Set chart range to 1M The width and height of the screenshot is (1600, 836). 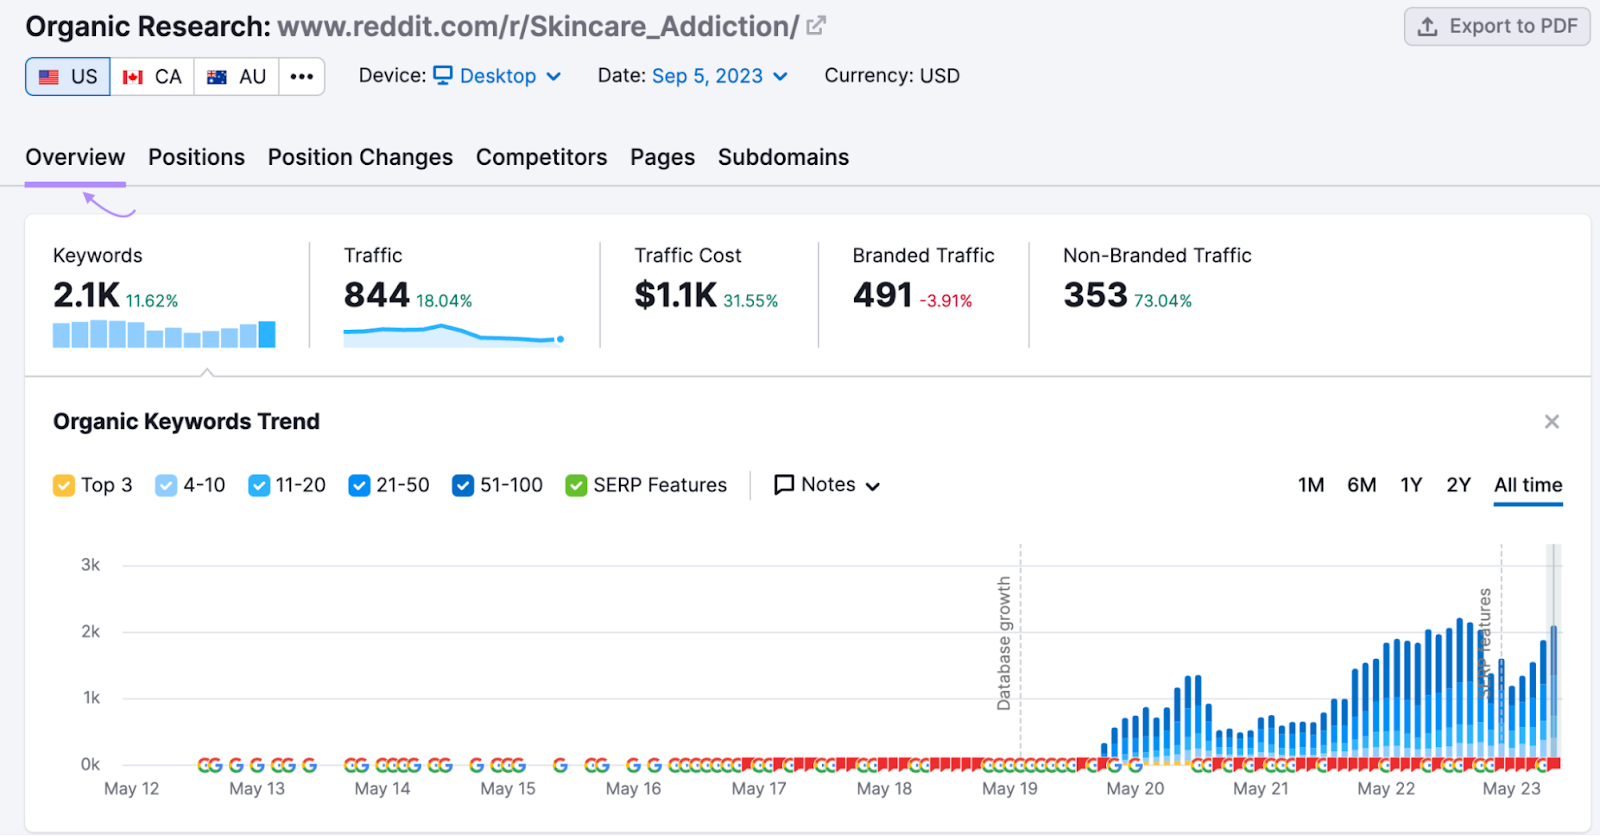1311,485
